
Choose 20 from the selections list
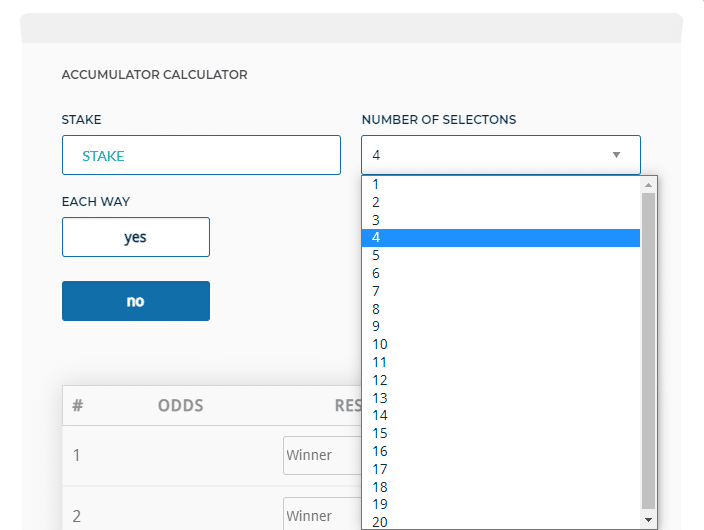[501, 521]
